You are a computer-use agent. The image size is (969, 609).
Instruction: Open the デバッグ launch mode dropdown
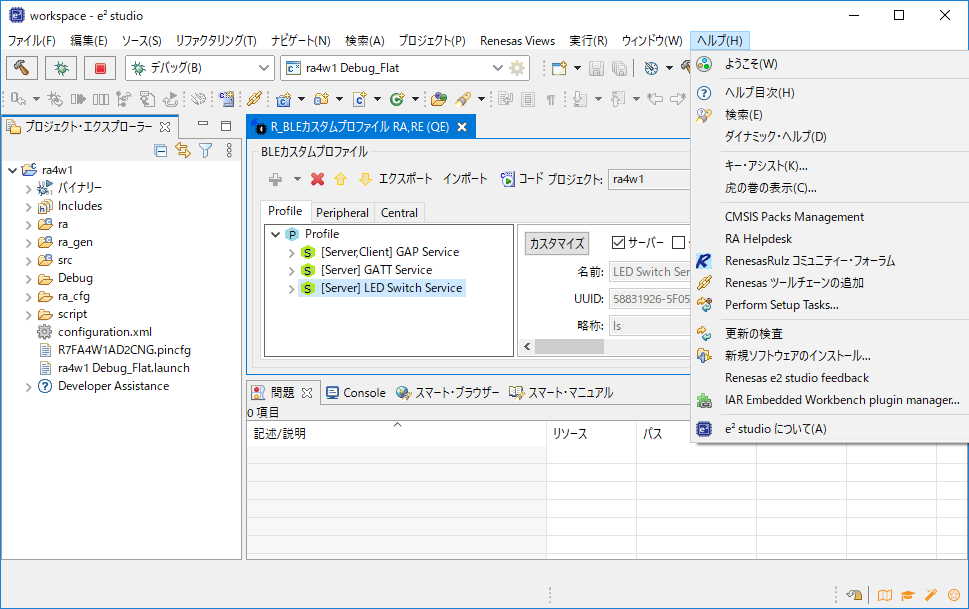(264, 68)
